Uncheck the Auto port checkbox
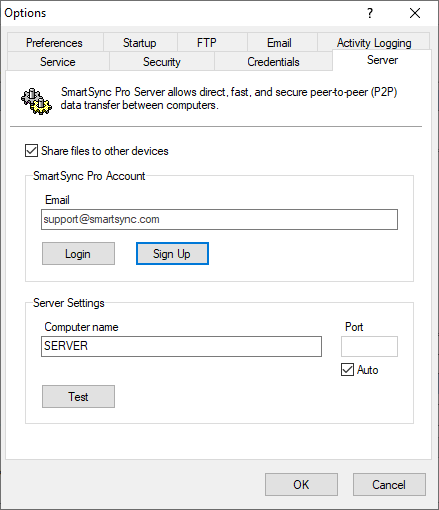 [347, 370]
